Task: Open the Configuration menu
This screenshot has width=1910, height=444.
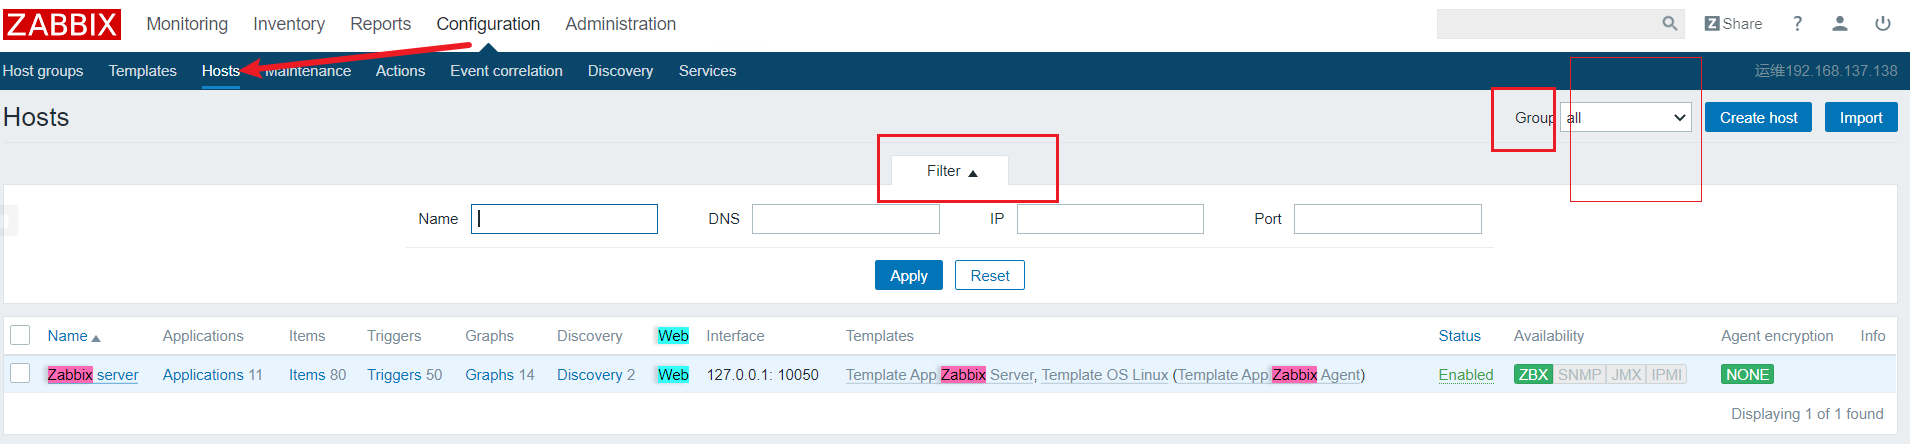Action: point(488,24)
